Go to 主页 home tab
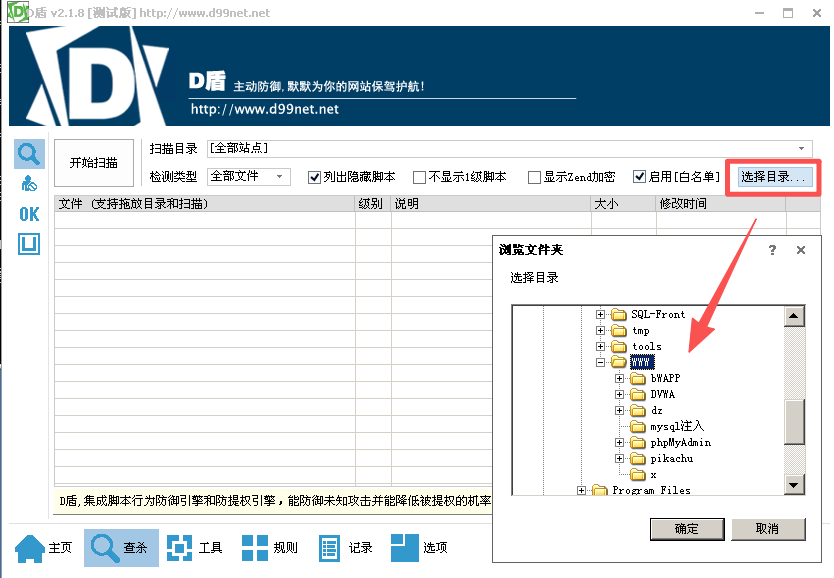This screenshot has width=834, height=578. pyautogui.click(x=44, y=548)
